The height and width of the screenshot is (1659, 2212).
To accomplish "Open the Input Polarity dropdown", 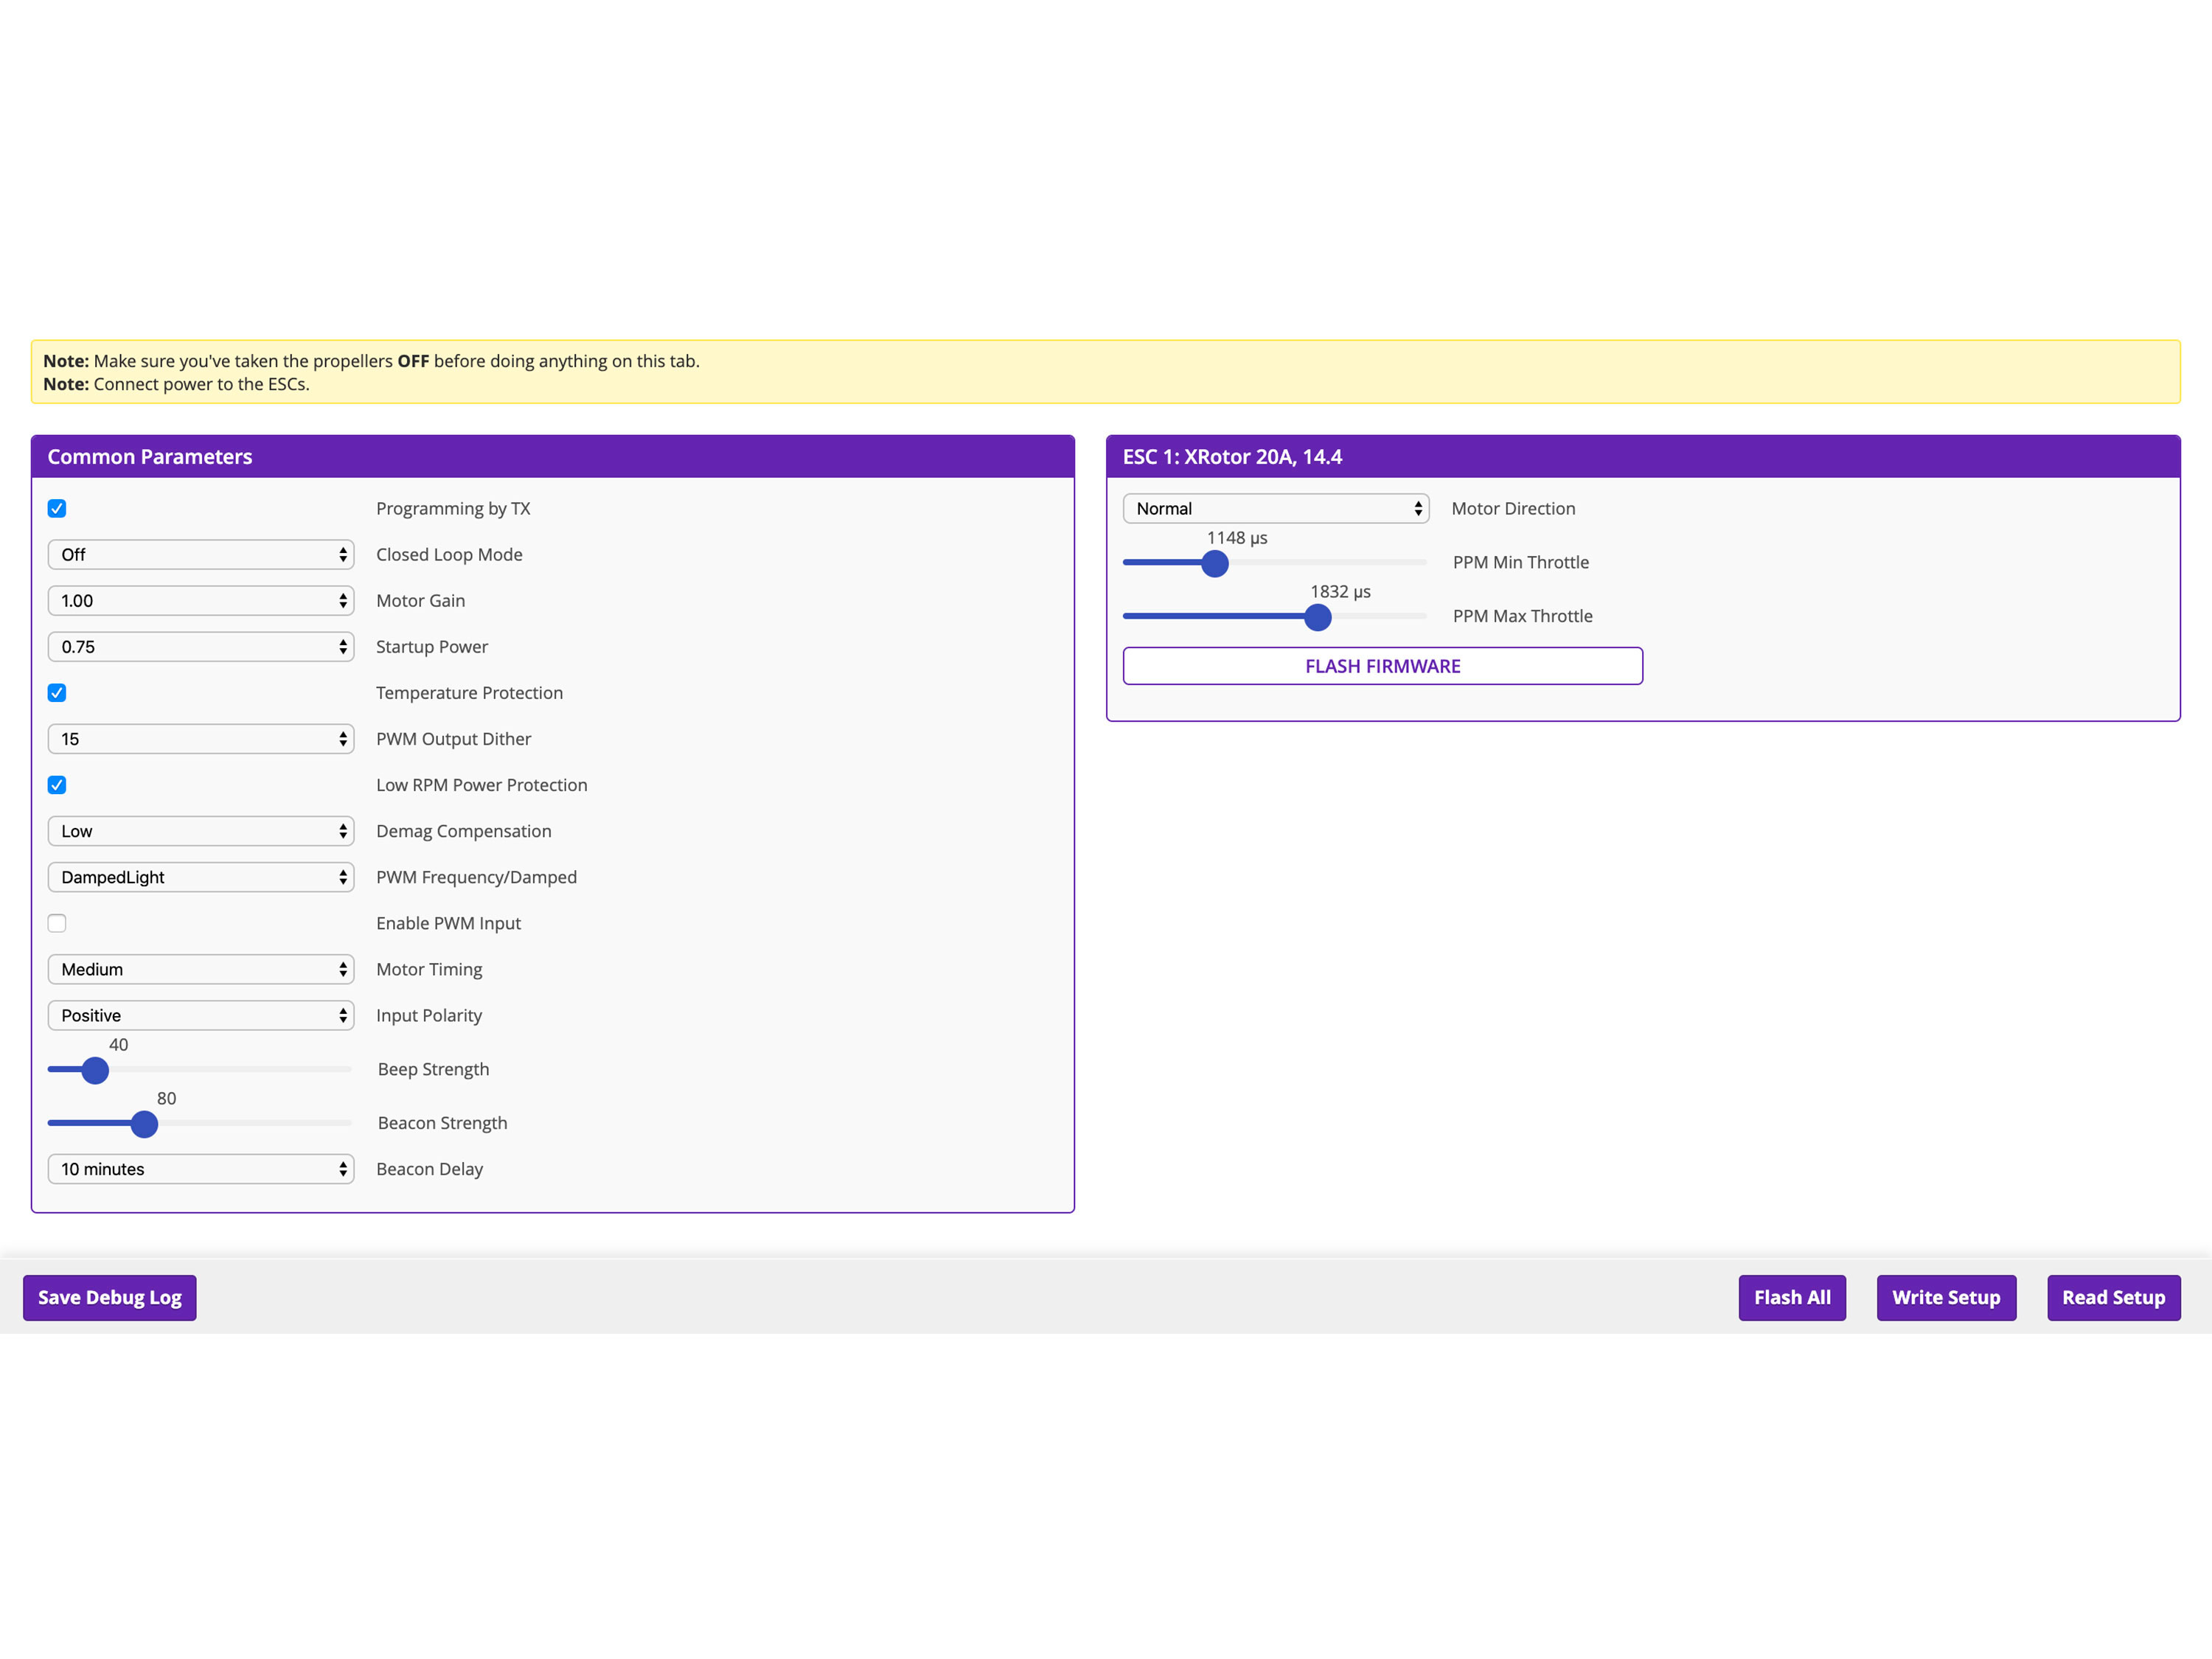I will click(x=200, y=1015).
